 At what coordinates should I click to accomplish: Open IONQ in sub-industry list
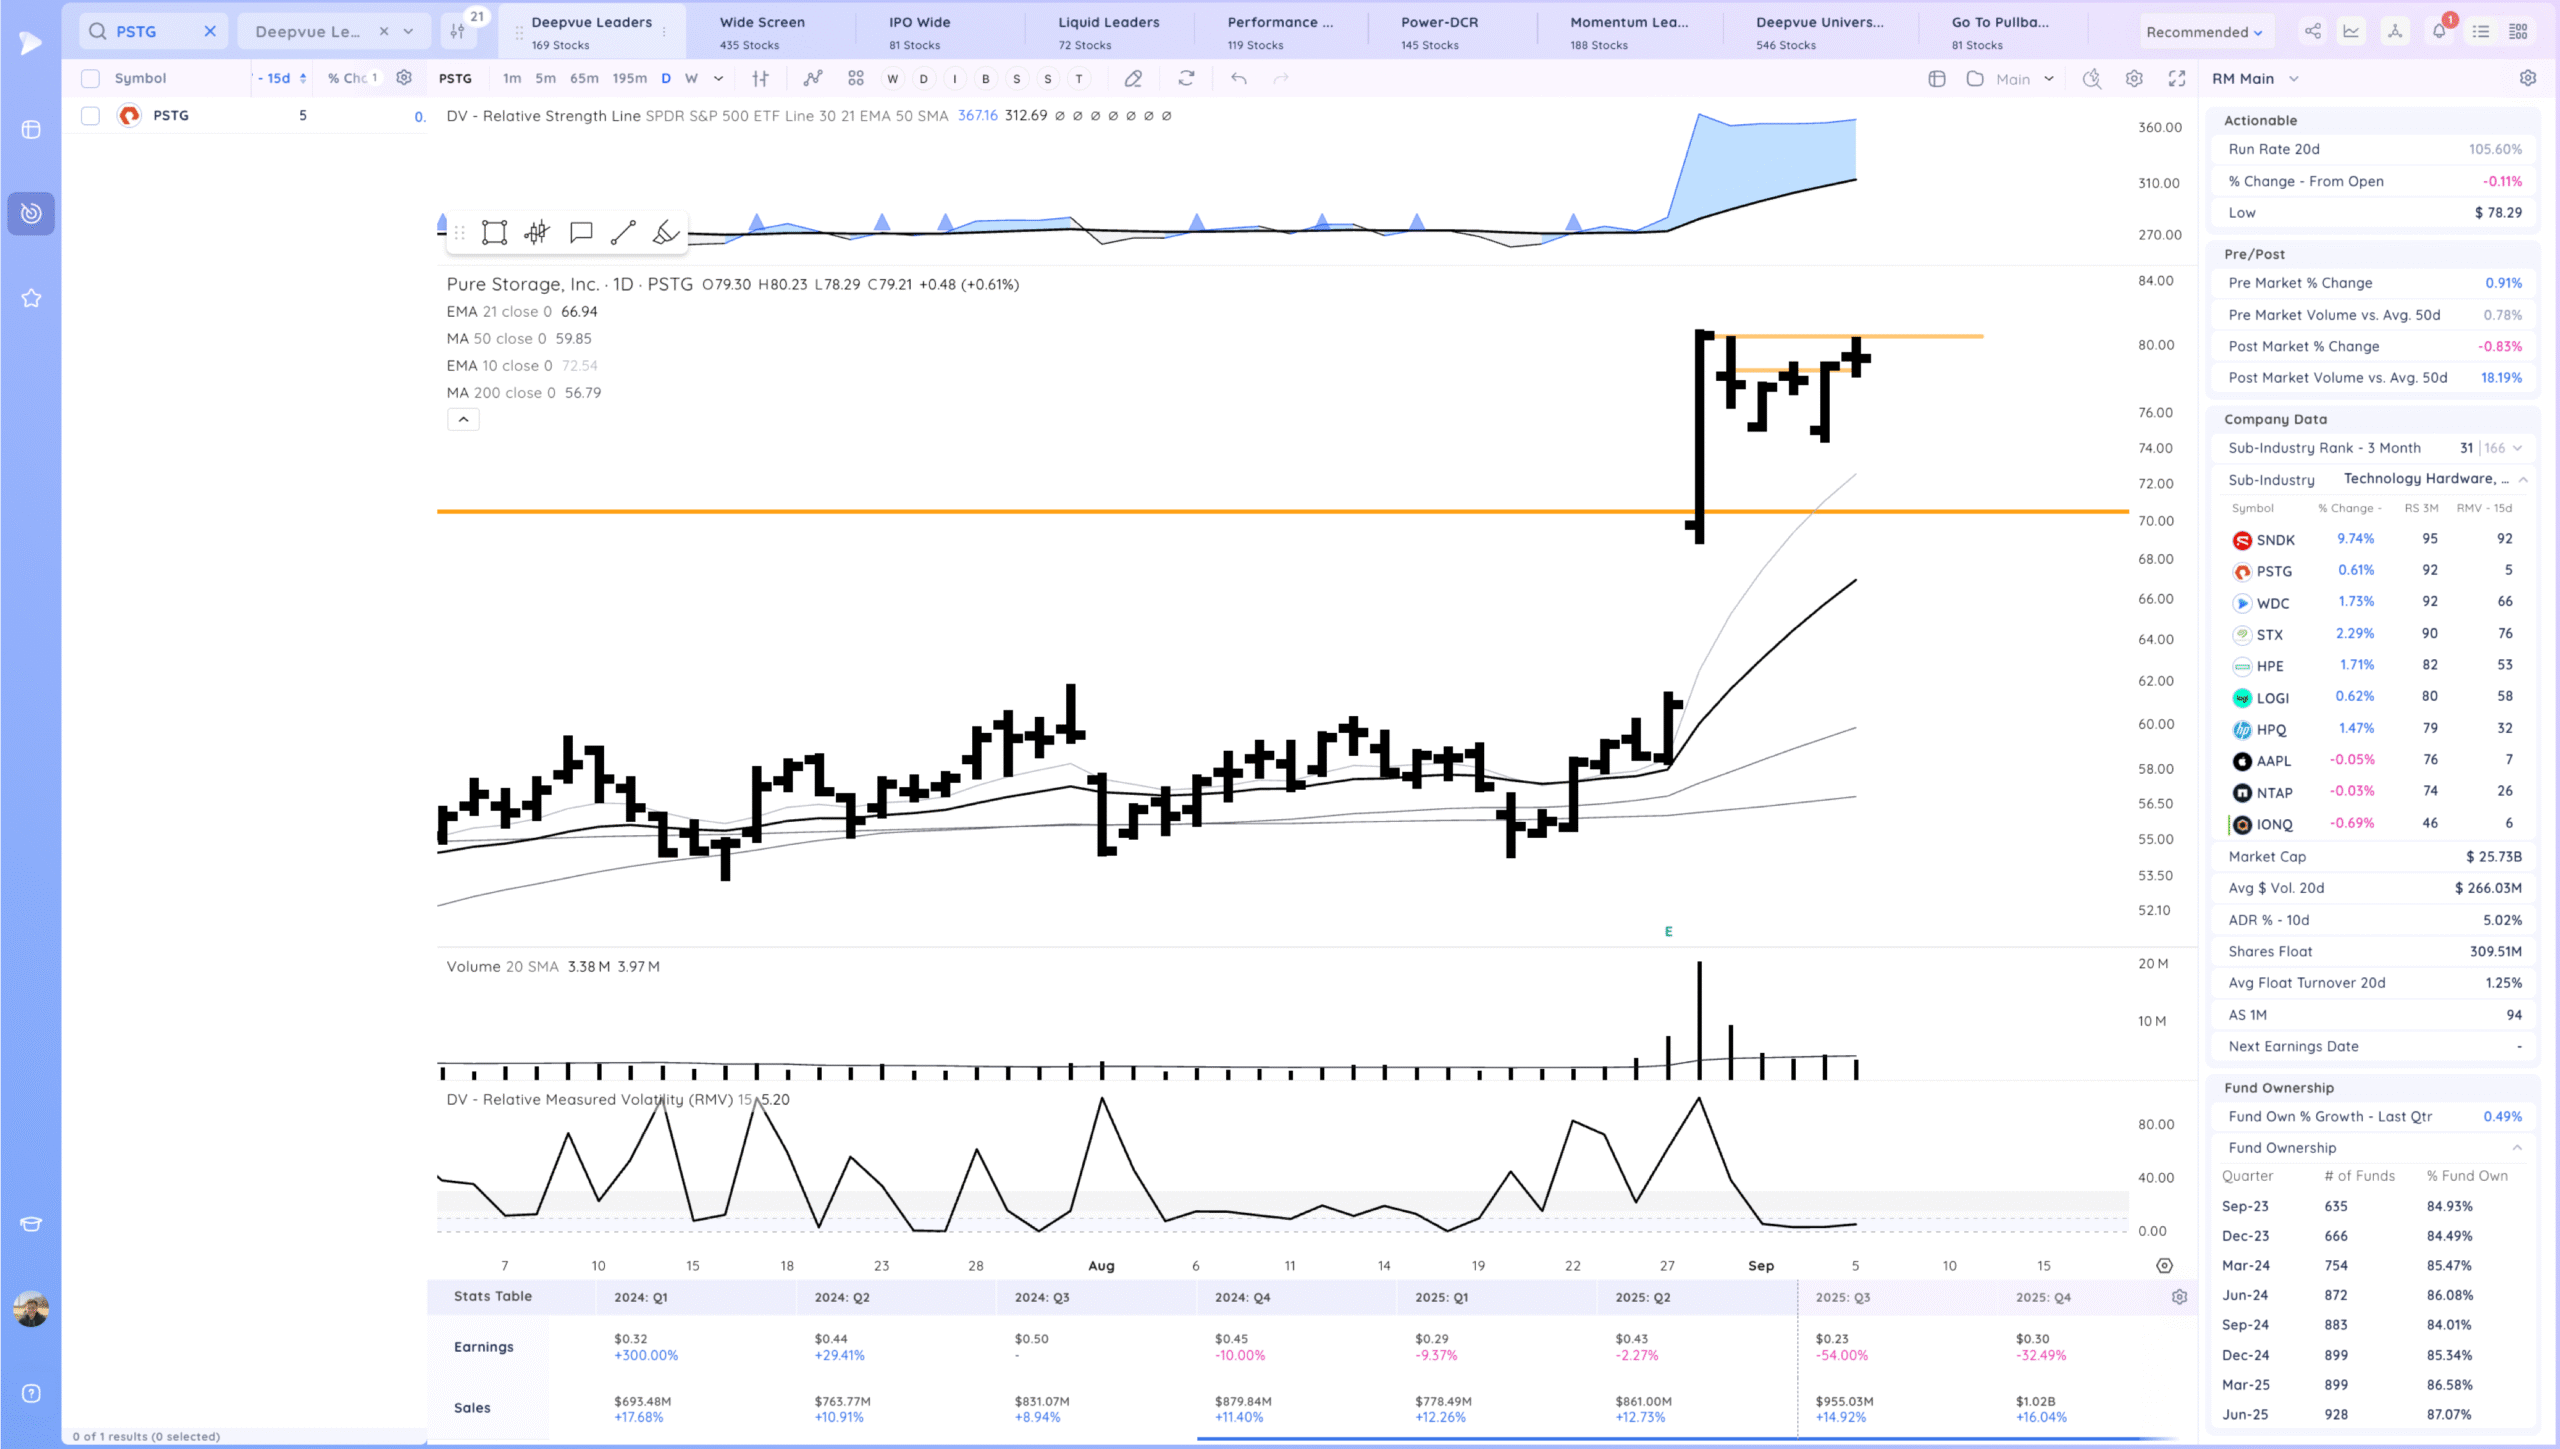2274,824
